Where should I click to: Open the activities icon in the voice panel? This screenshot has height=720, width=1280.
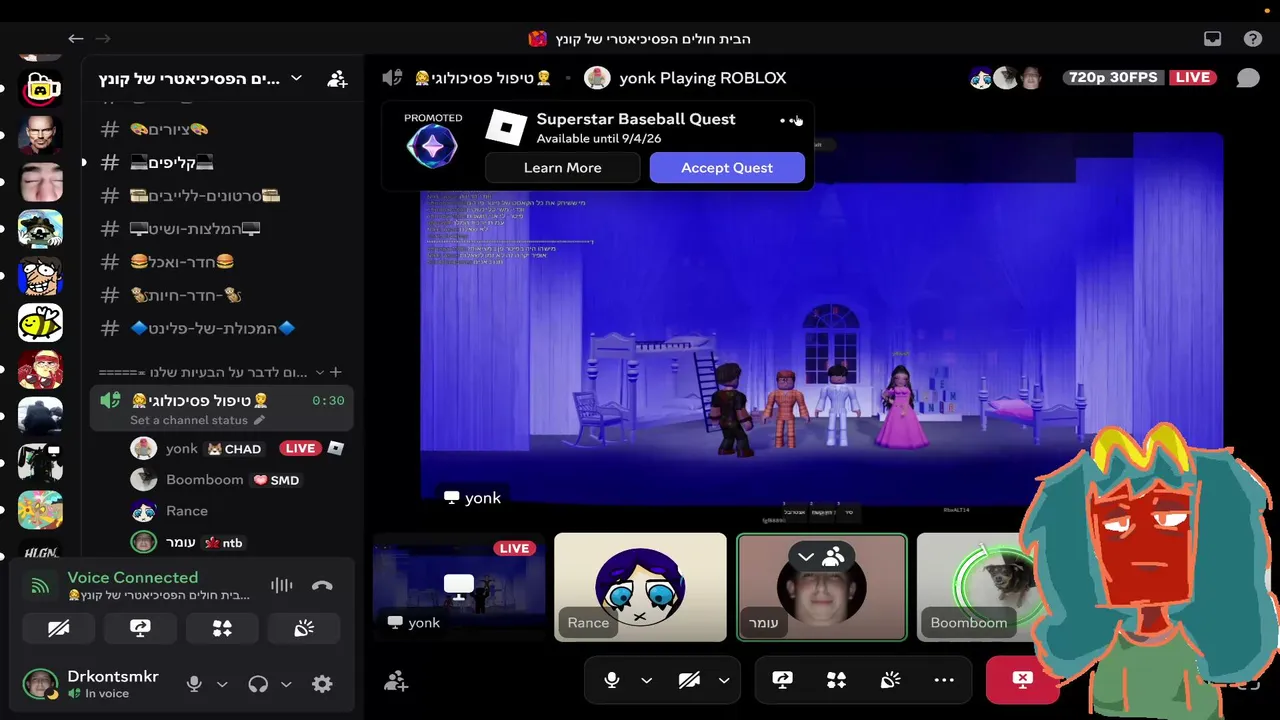coord(222,628)
